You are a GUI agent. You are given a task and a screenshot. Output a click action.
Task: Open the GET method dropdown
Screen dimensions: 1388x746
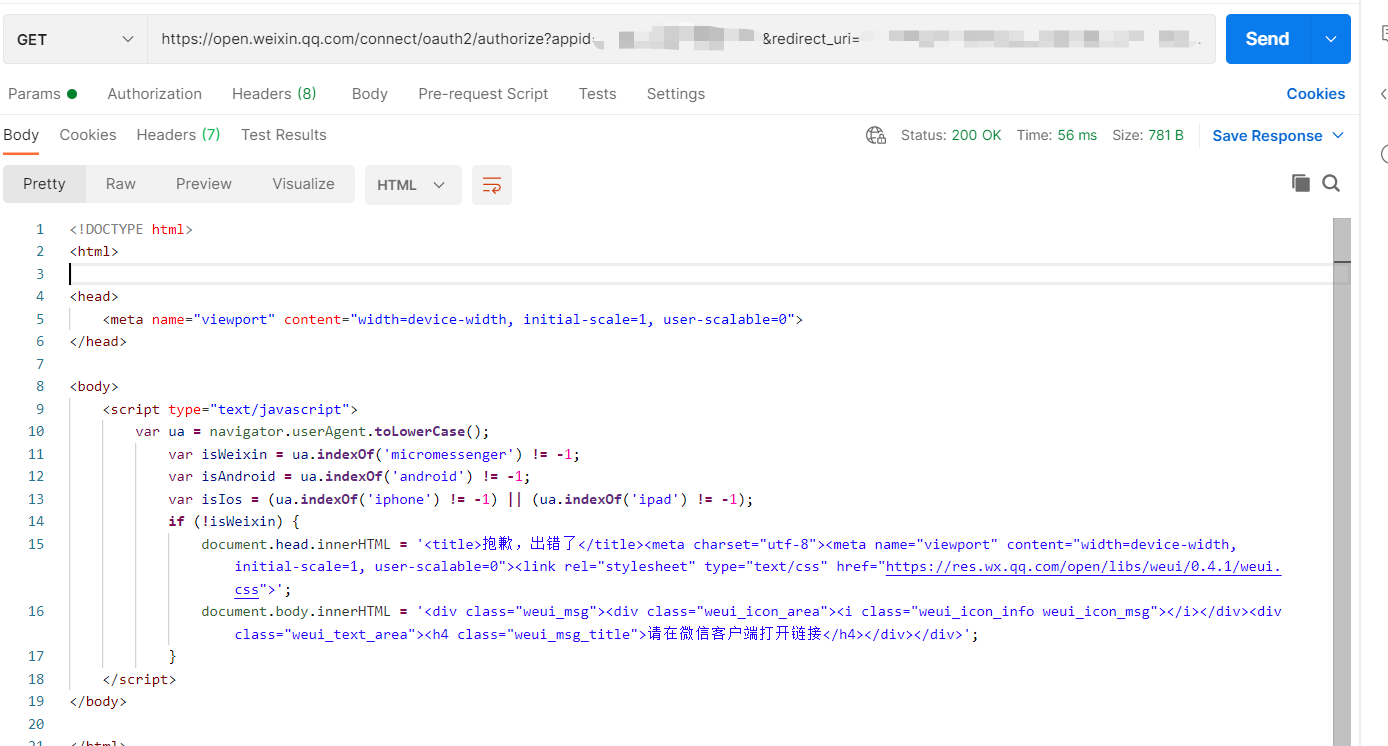point(75,39)
